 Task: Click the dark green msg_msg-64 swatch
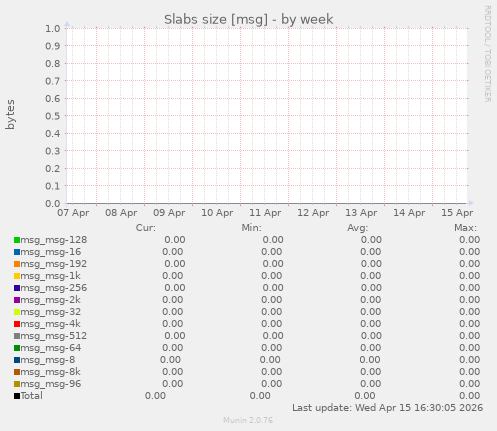point(17,348)
